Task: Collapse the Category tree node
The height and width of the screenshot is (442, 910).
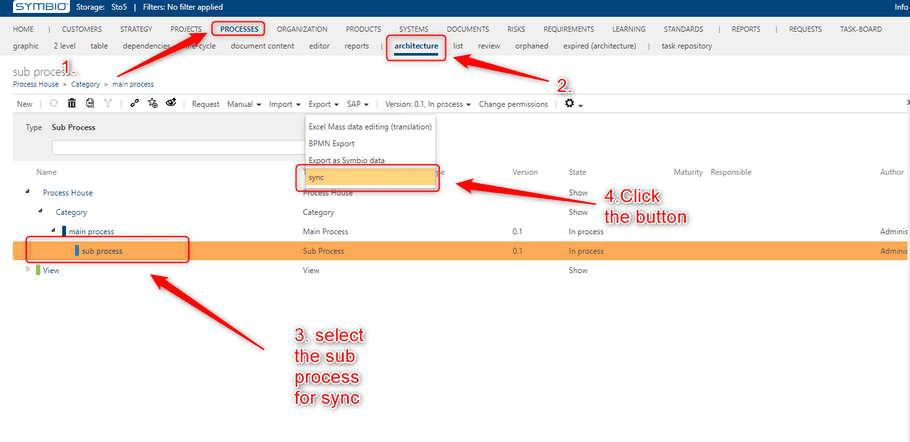Action: (40, 211)
